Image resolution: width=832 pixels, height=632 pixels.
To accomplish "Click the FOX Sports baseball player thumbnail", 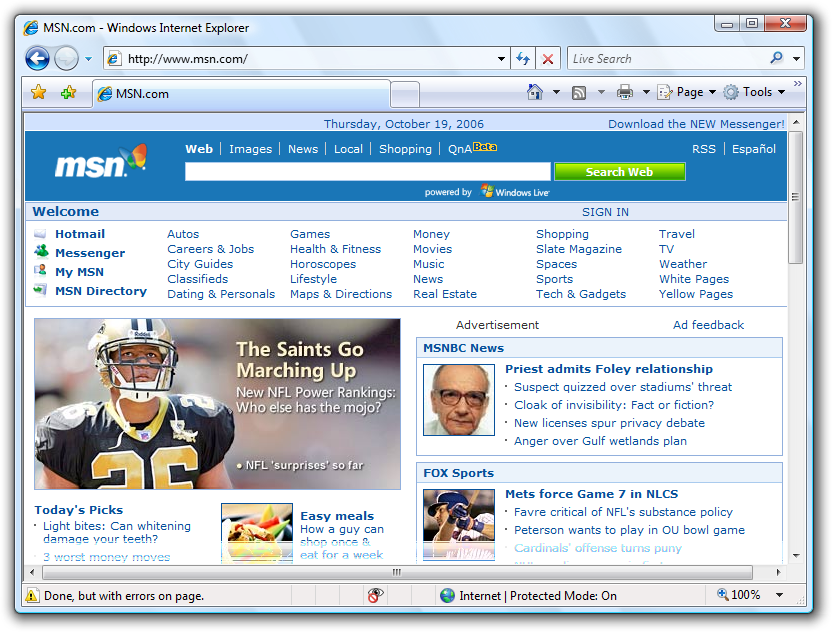I will coord(459,524).
